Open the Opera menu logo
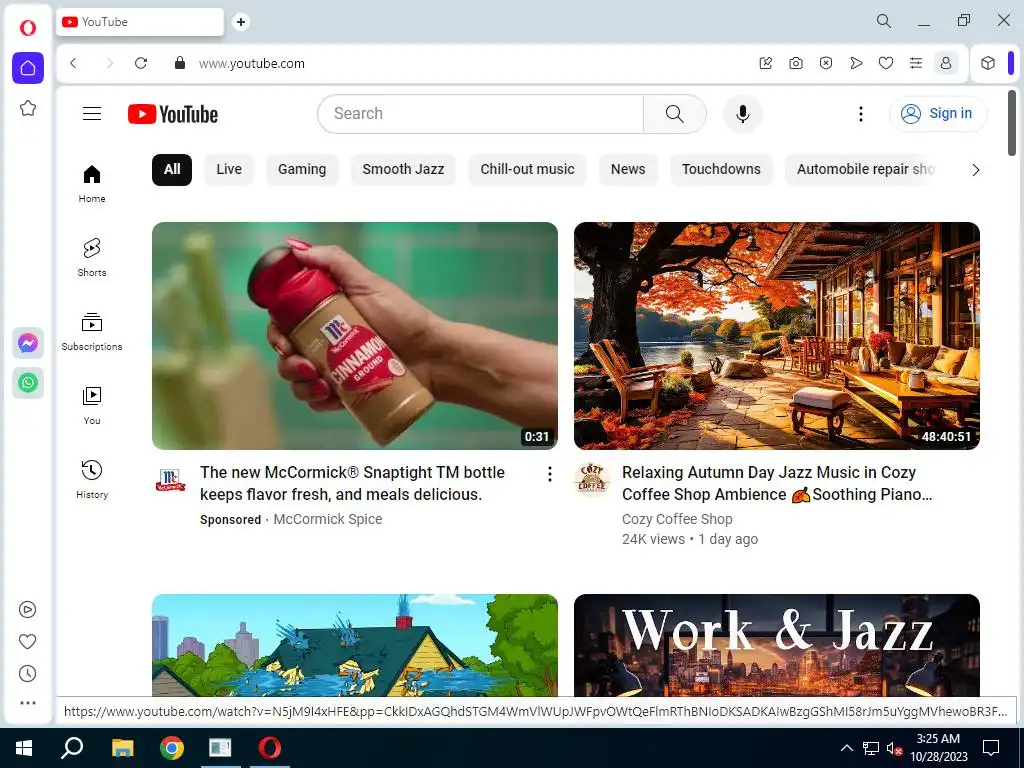Screen dimensions: 1024x768 coord(27,27)
